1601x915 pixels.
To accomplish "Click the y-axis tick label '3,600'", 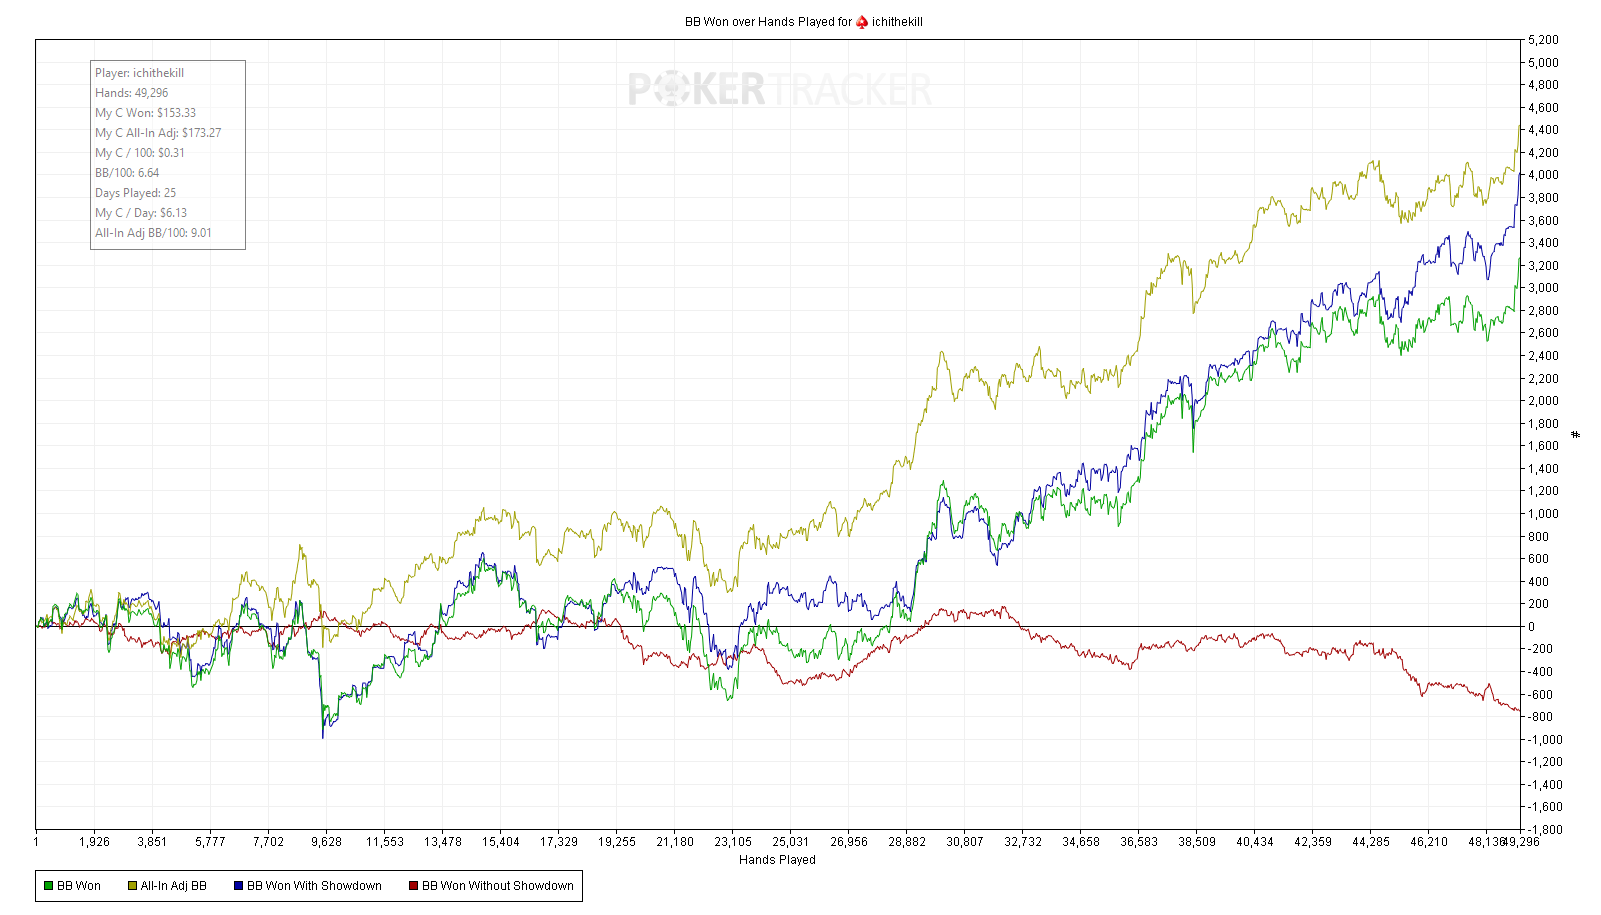I will tap(1543, 221).
